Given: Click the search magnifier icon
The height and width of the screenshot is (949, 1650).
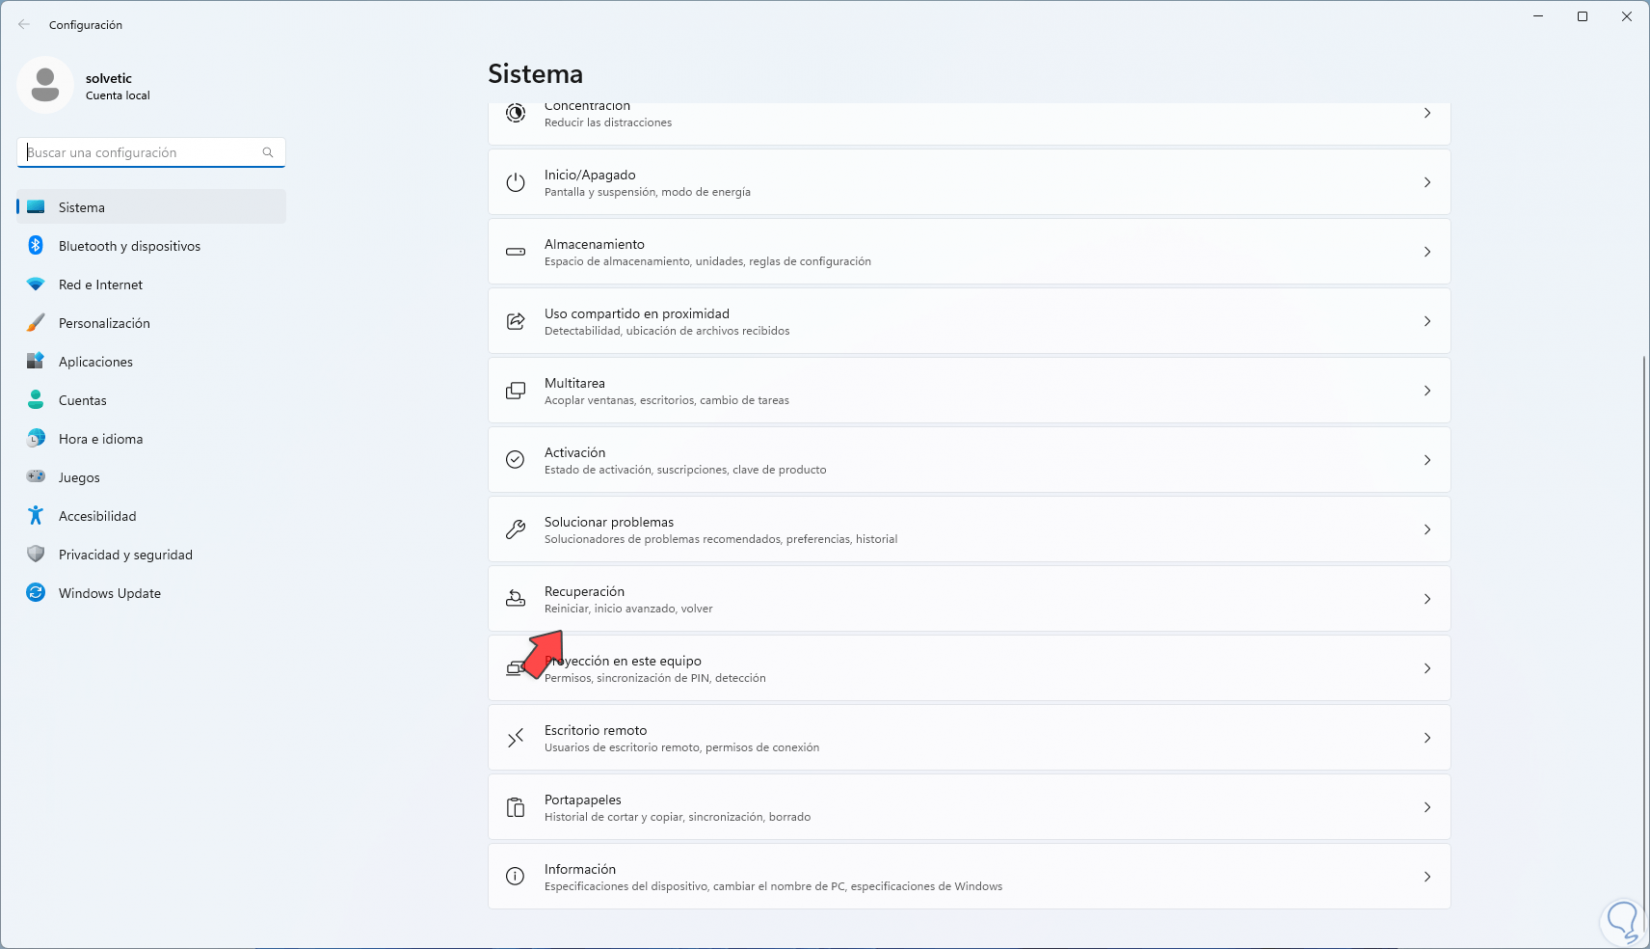Looking at the screenshot, I should pos(268,153).
